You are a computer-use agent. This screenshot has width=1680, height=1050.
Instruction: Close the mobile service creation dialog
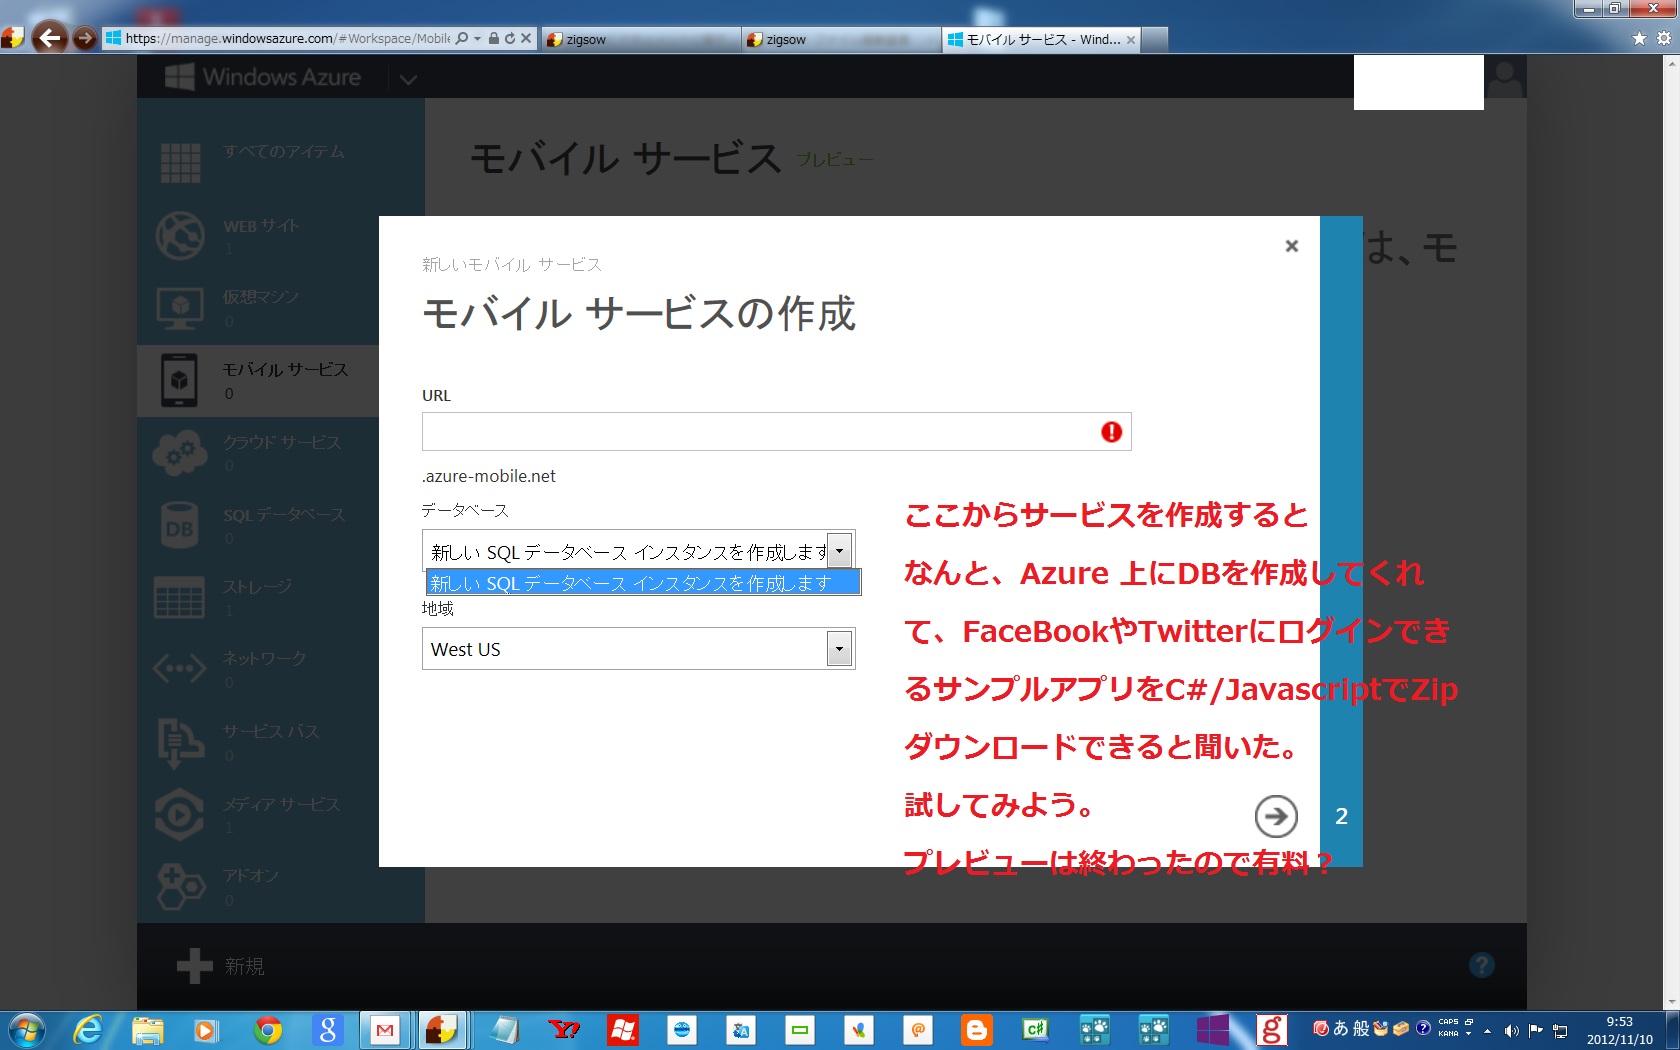[x=1291, y=246]
